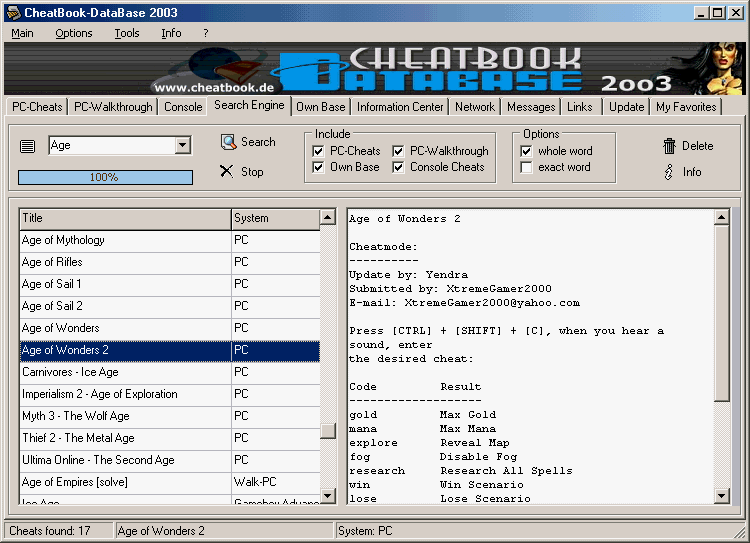Select Age of Mythology in results list
750x543 pixels.
click(124, 240)
